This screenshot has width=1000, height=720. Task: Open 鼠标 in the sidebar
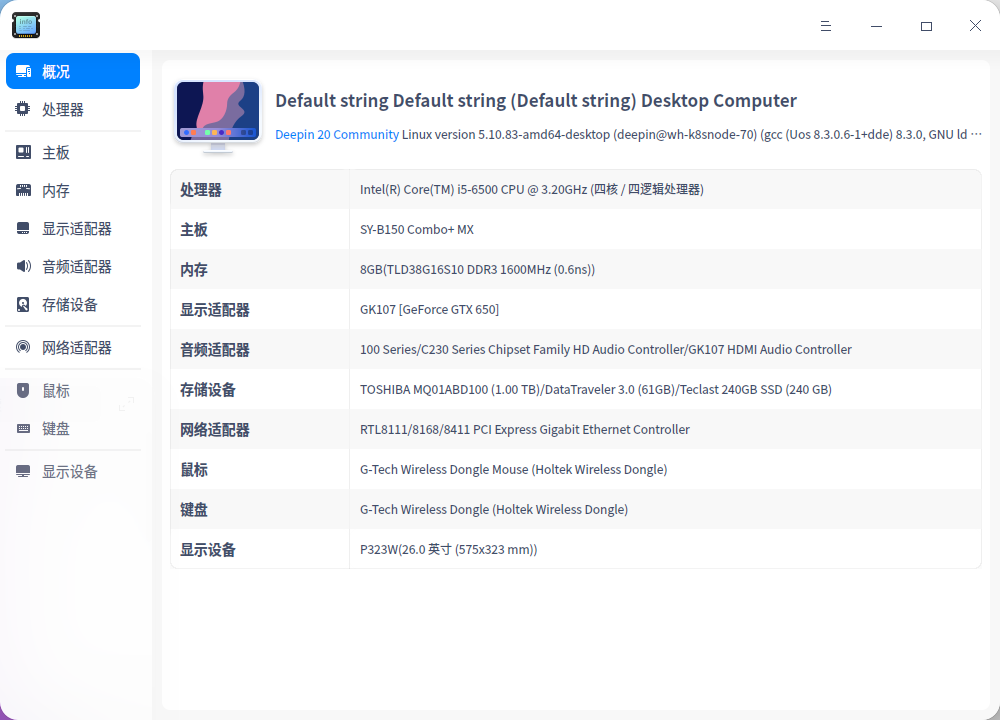[73, 390]
